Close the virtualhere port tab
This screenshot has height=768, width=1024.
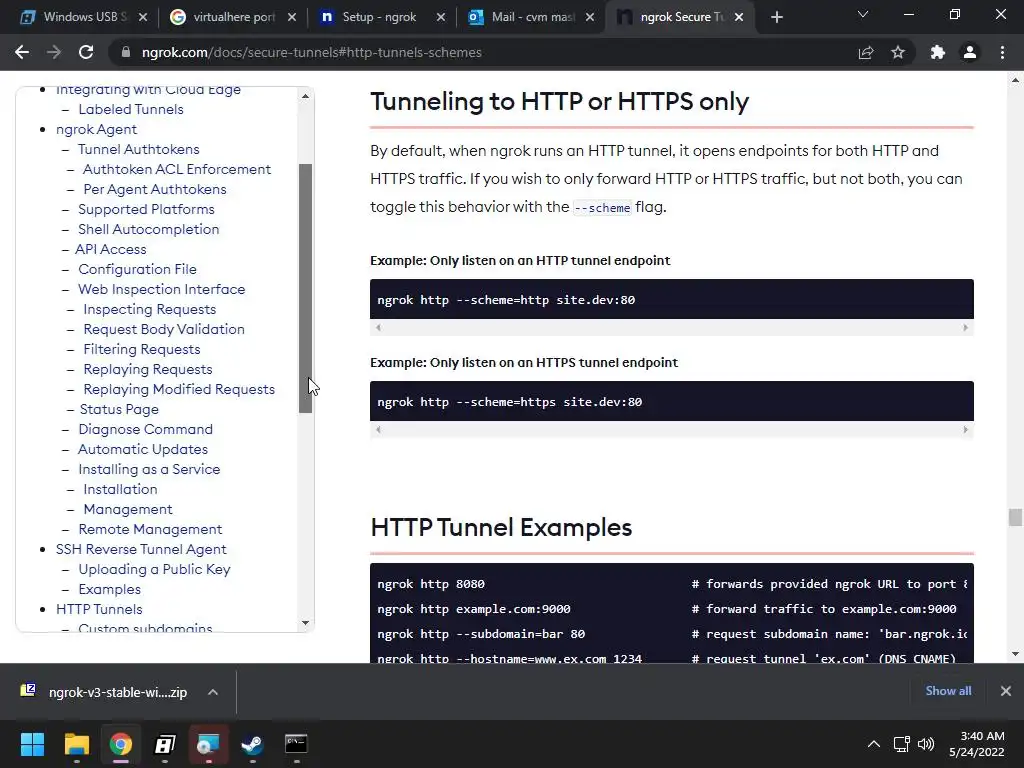click(x=292, y=17)
